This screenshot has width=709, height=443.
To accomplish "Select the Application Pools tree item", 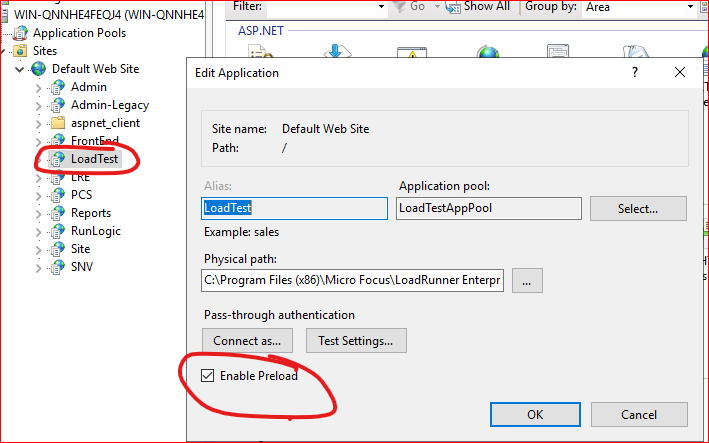I will [x=79, y=33].
